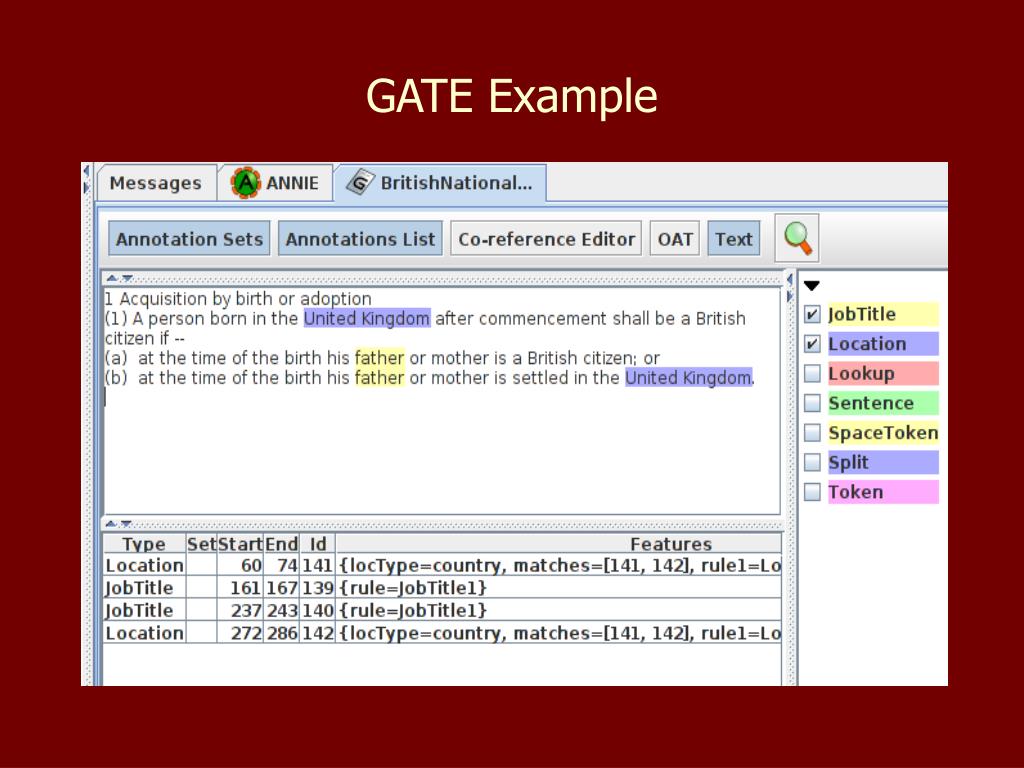Select the Location row with Id 142
Screen dimensions: 1024x768
tap(442, 633)
